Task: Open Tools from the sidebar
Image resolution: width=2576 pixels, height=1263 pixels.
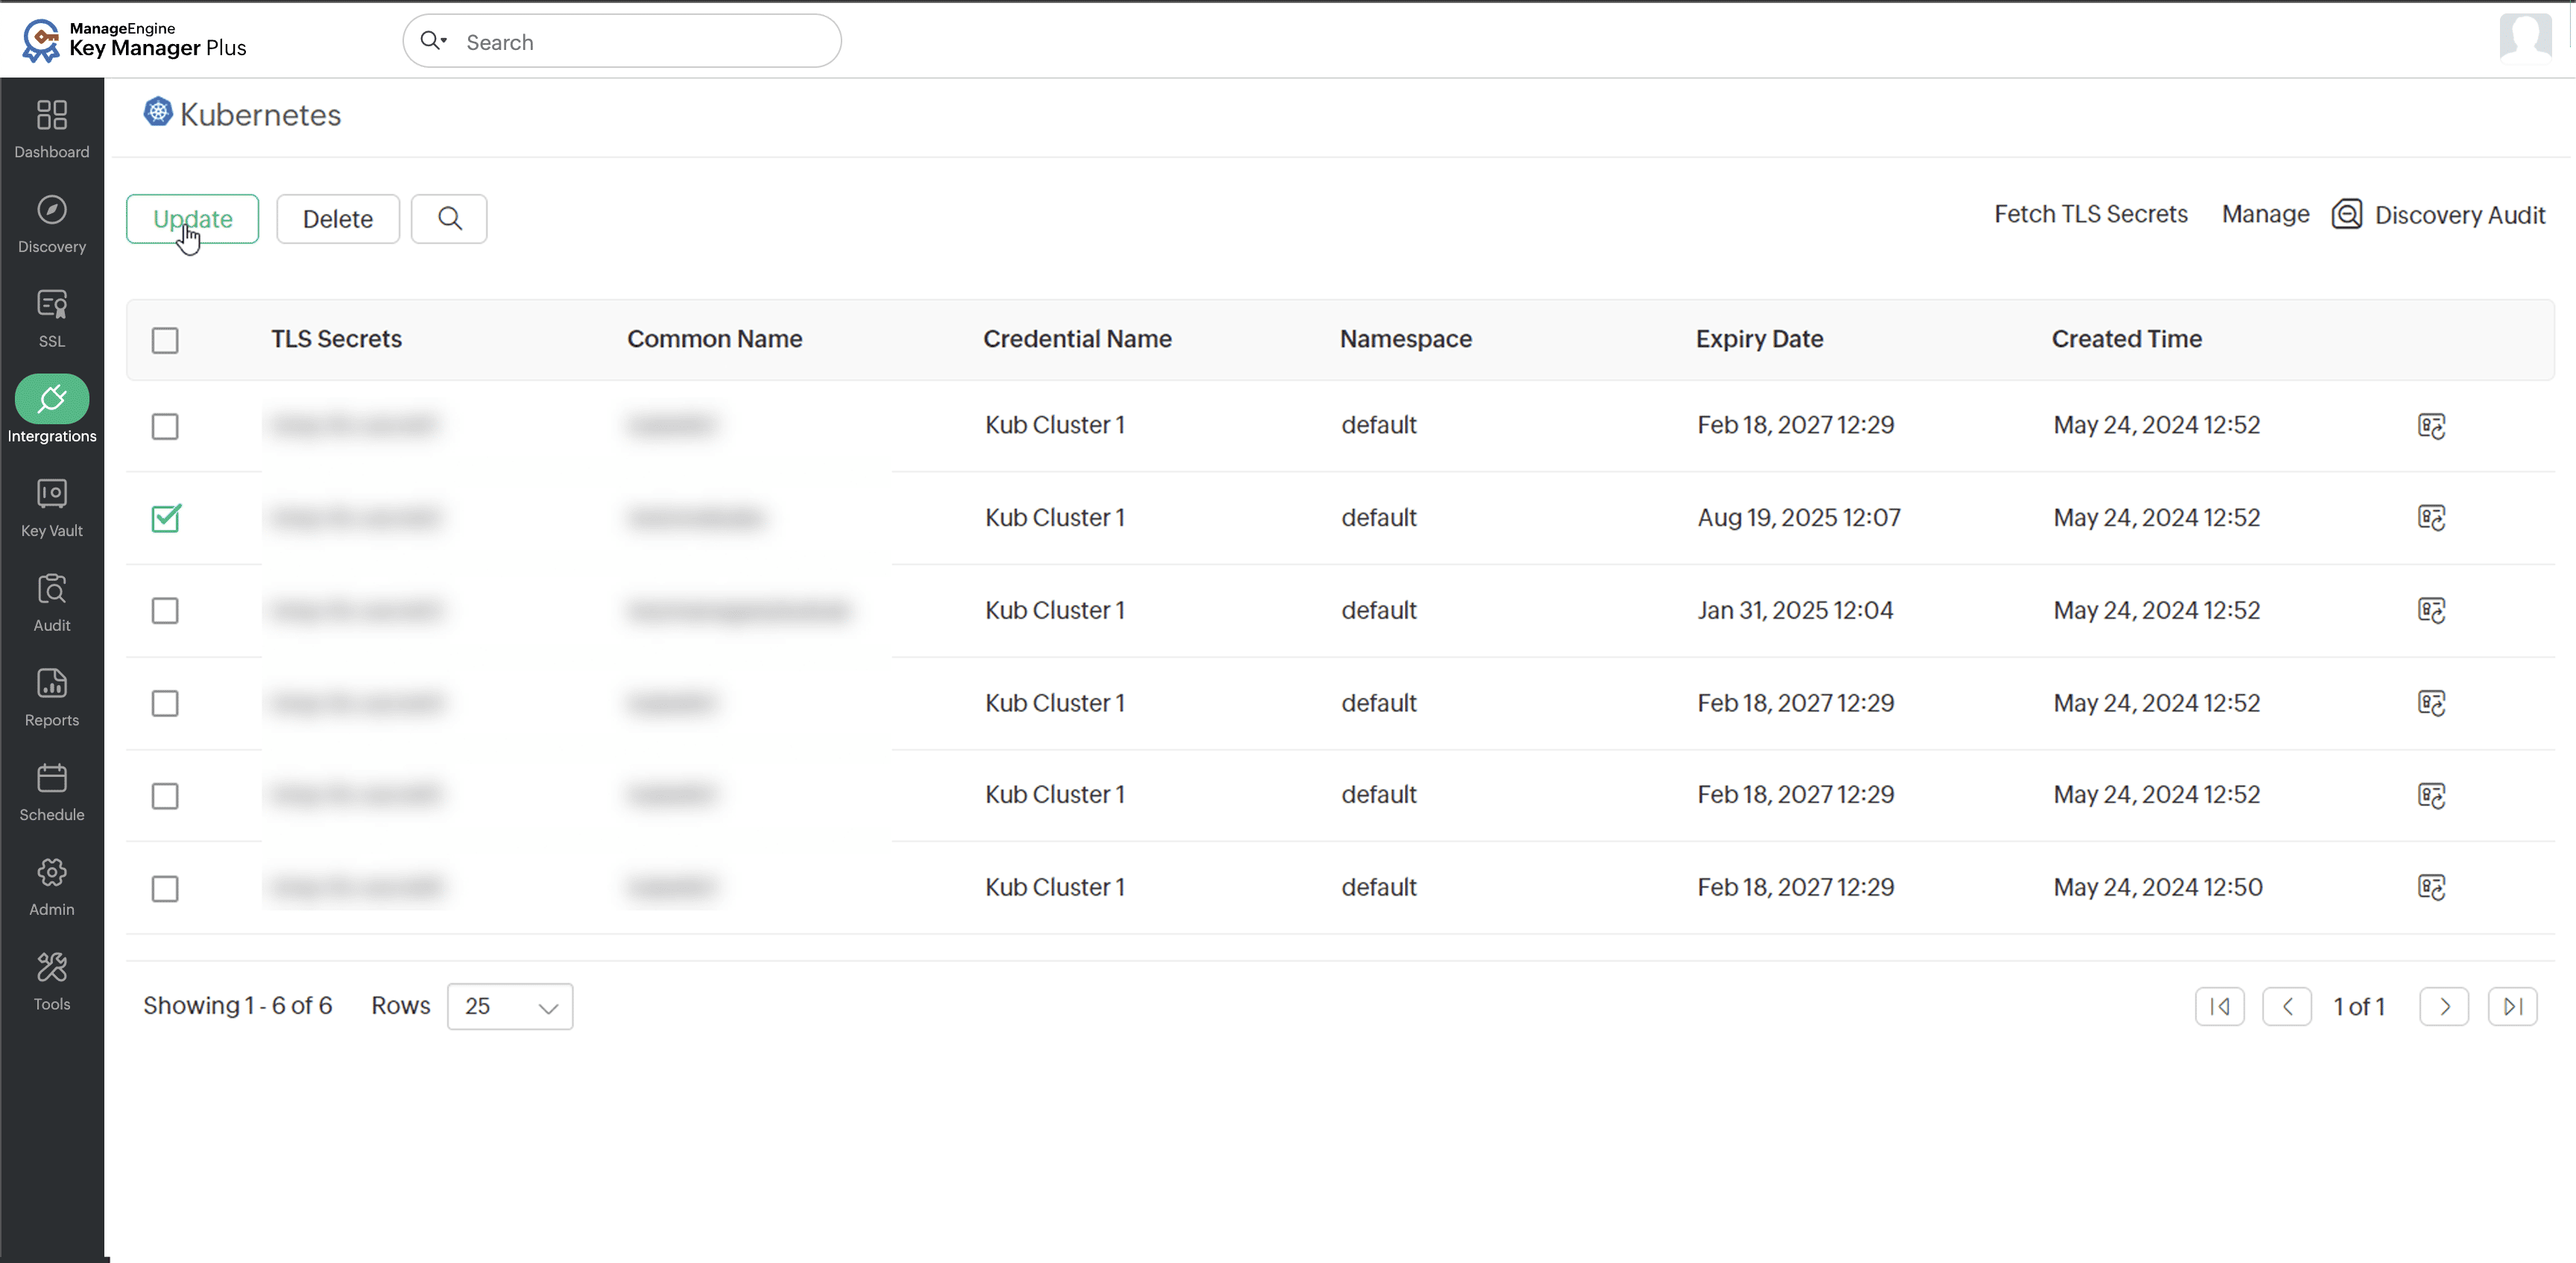Action: (x=52, y=982)
